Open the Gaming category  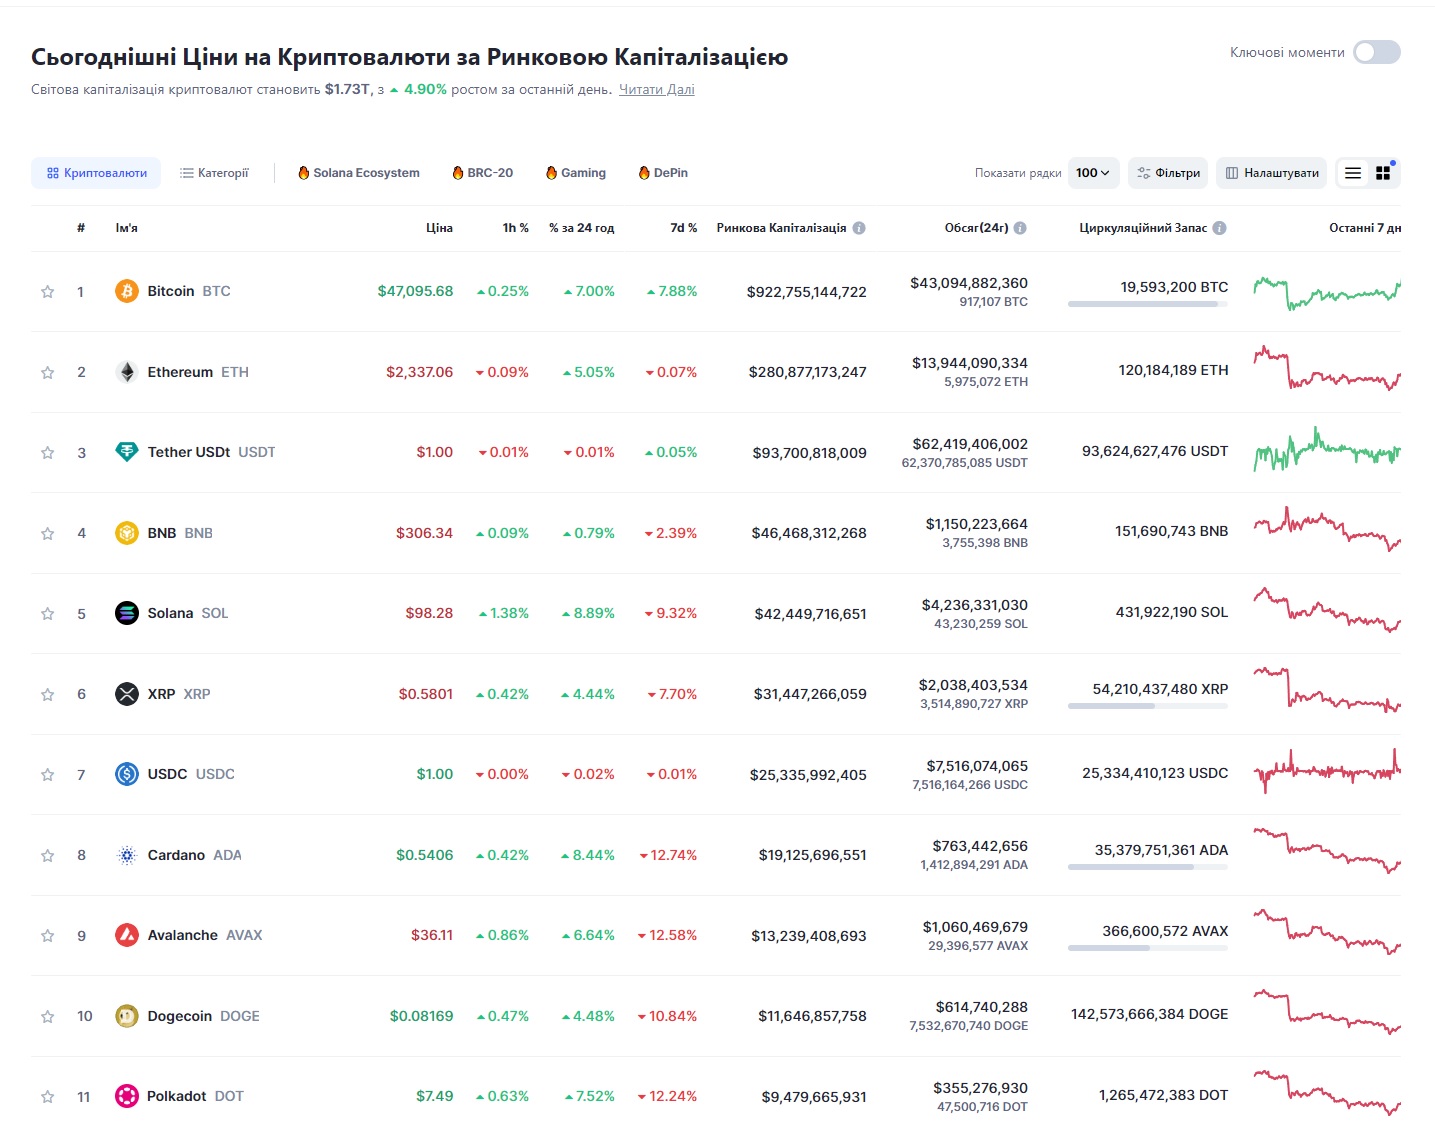576,173
